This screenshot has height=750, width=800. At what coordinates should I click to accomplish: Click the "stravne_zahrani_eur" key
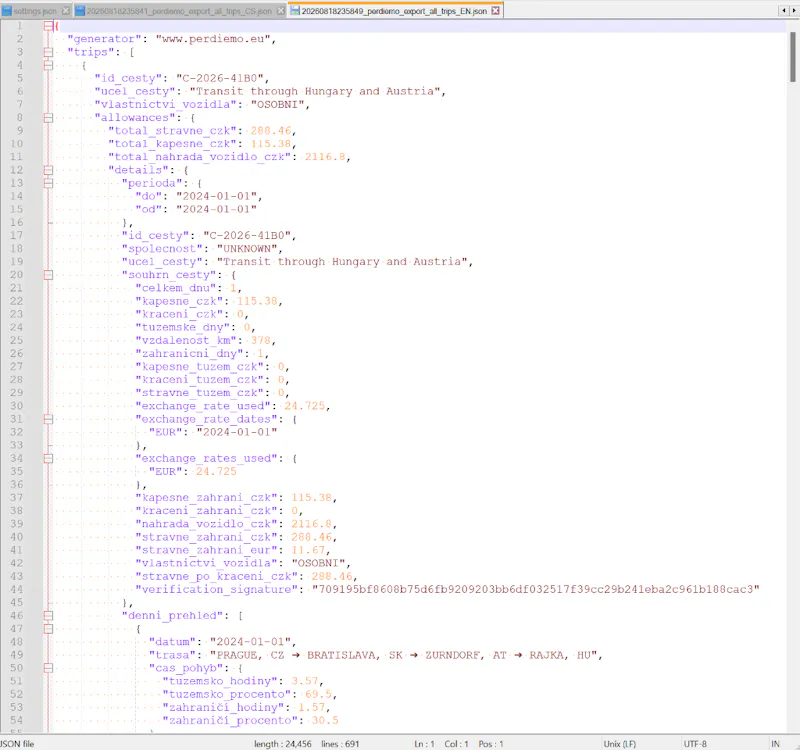(x=206, y=551)
